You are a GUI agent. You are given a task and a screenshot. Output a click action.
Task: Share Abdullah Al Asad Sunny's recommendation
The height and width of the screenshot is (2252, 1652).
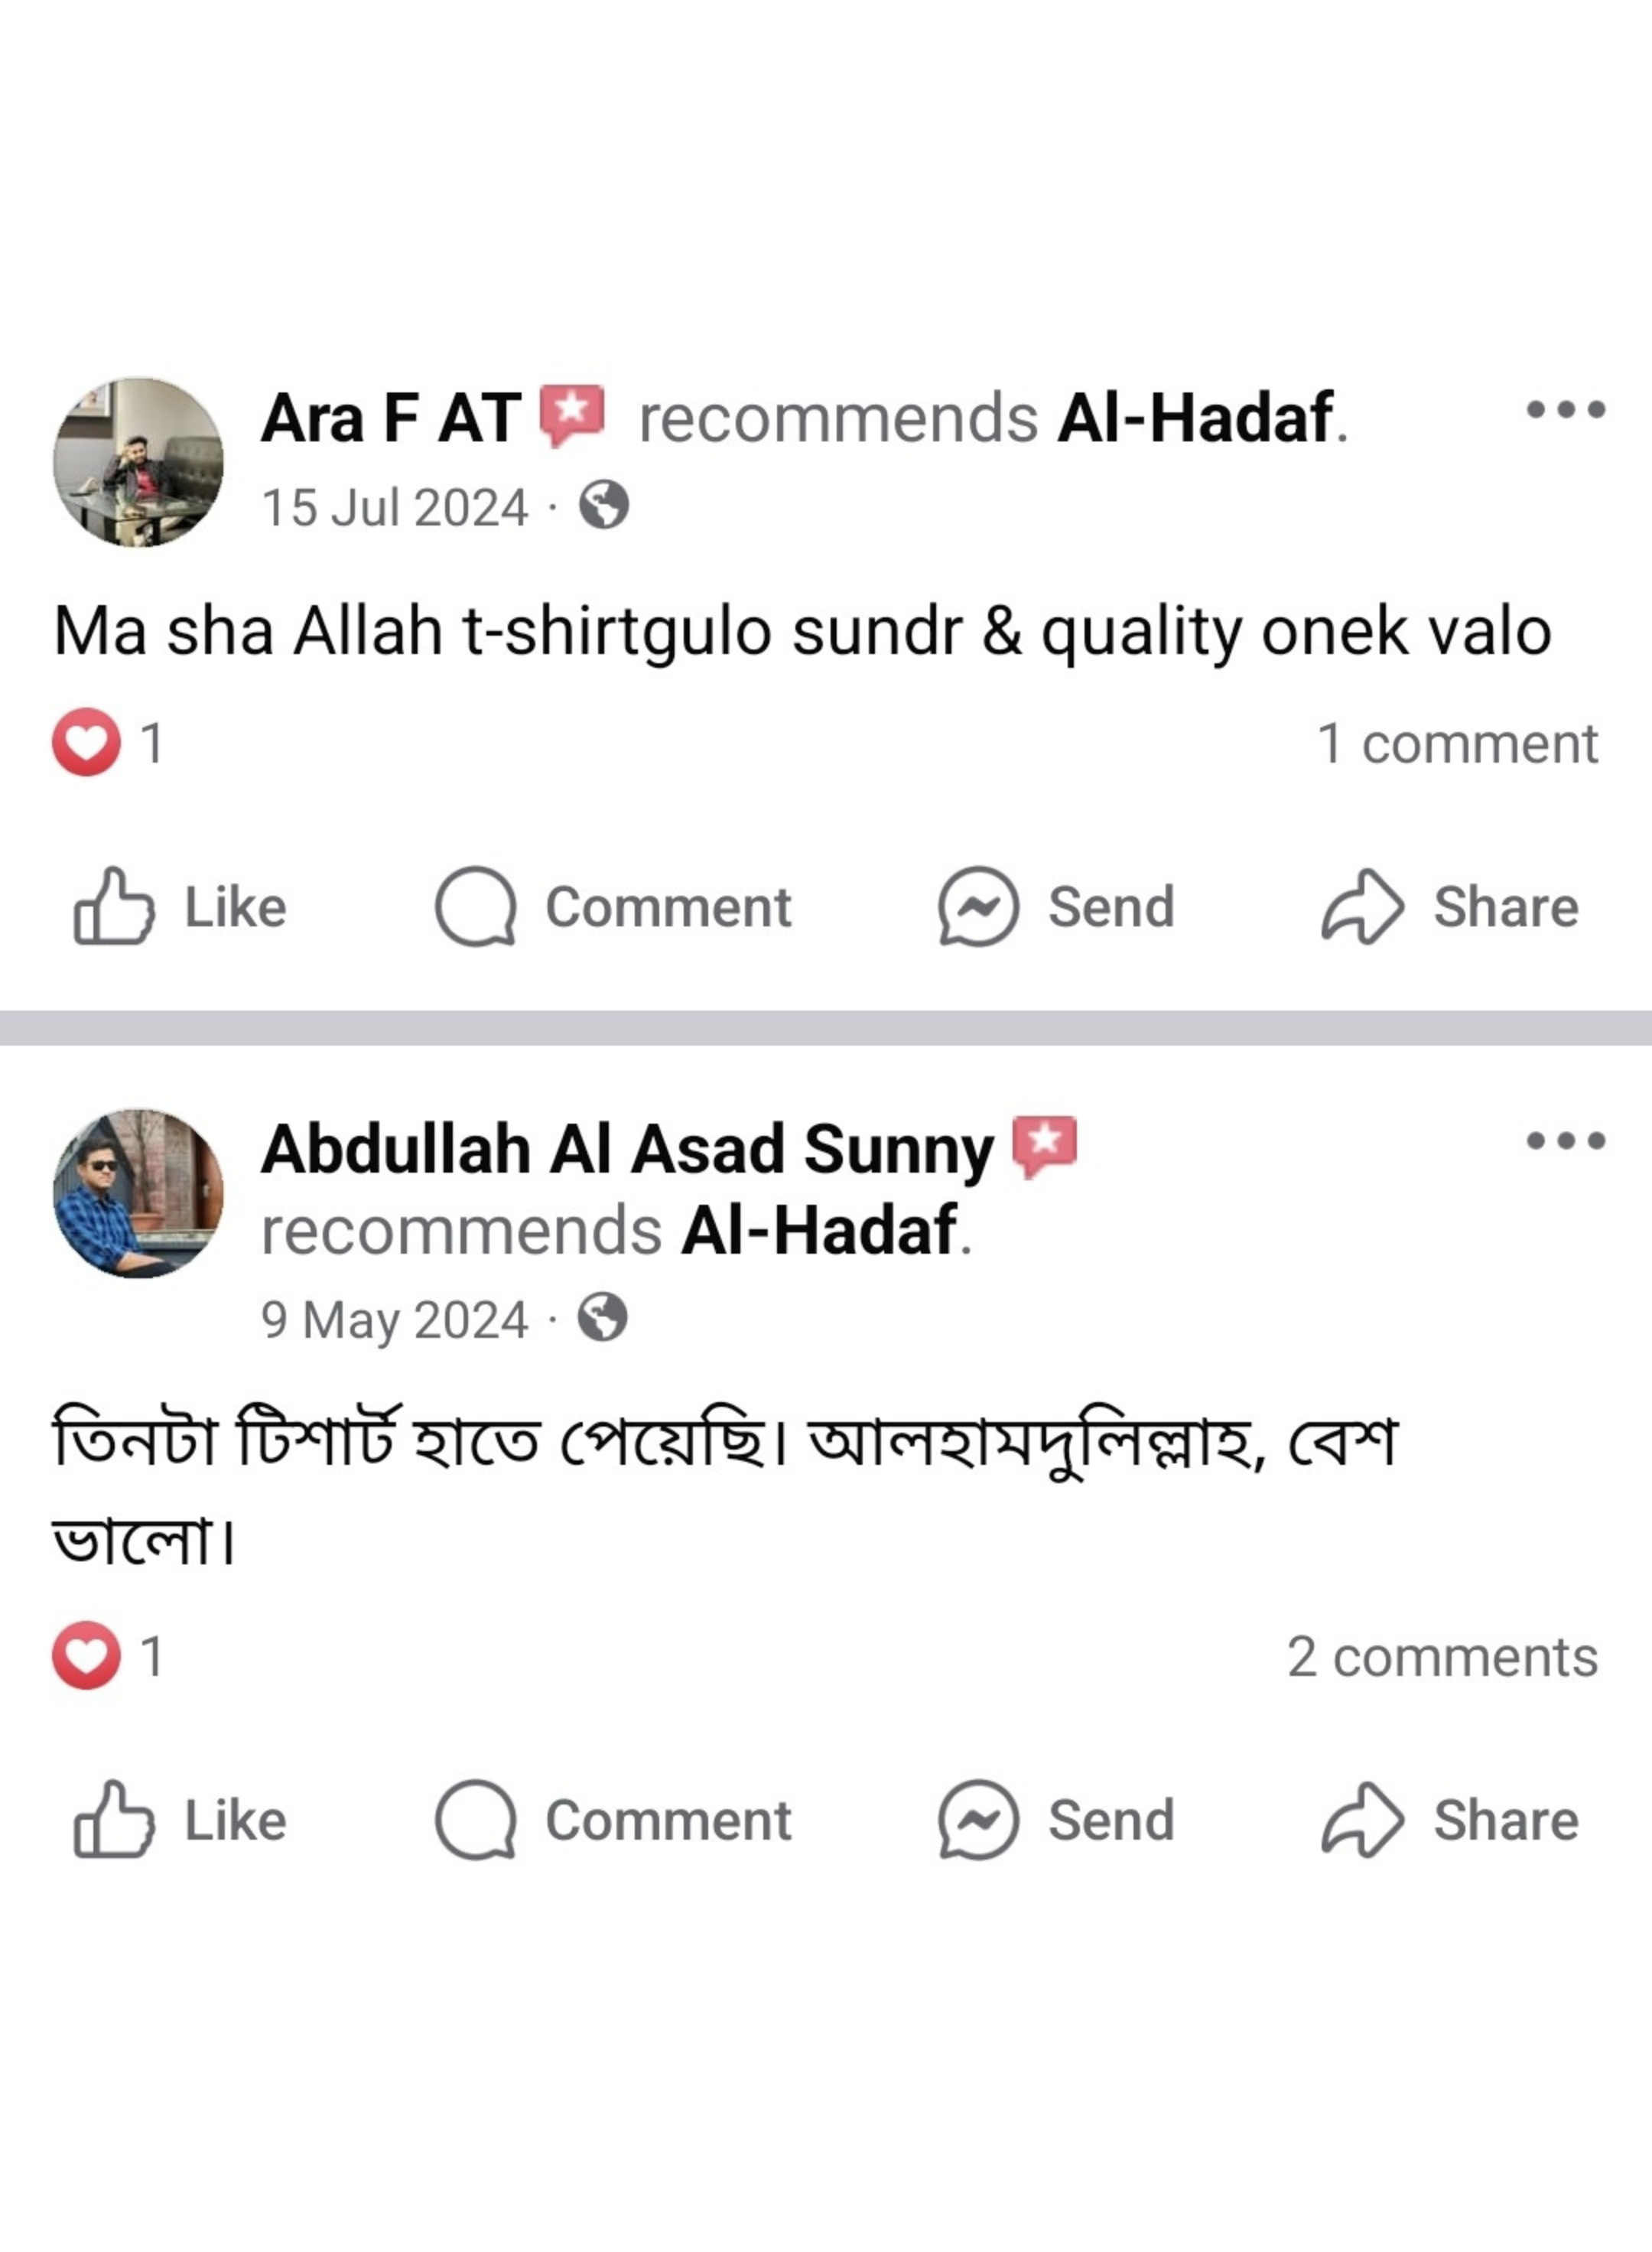[1449, 1820]
